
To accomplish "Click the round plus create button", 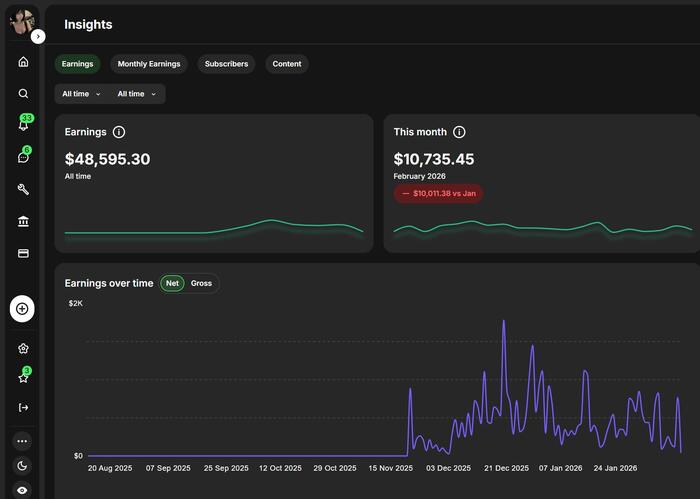I will pyautogui.click(x=23, y=308).
